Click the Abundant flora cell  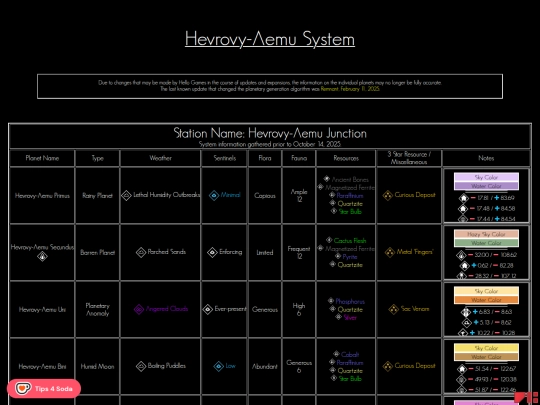[x=264, y=366]
